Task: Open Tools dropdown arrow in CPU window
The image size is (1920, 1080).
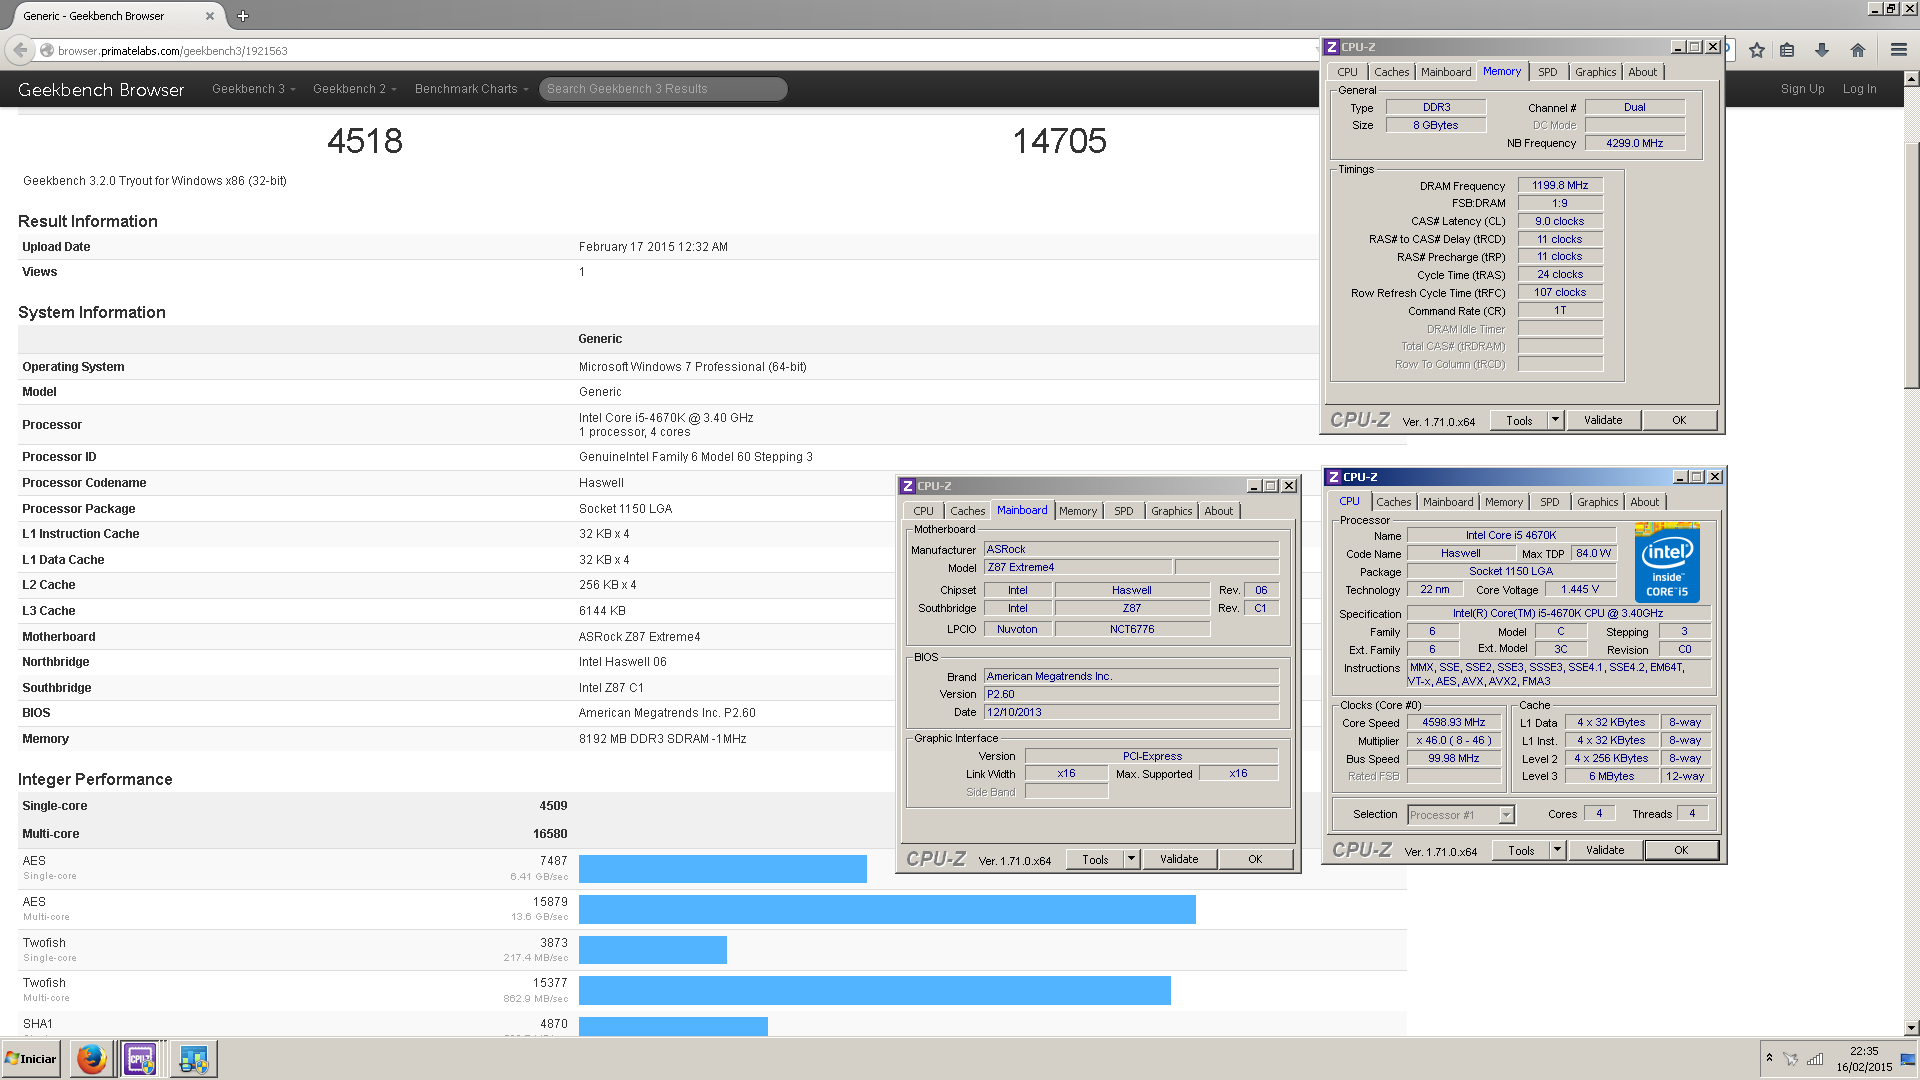Action: click(x=1557, y=850)
